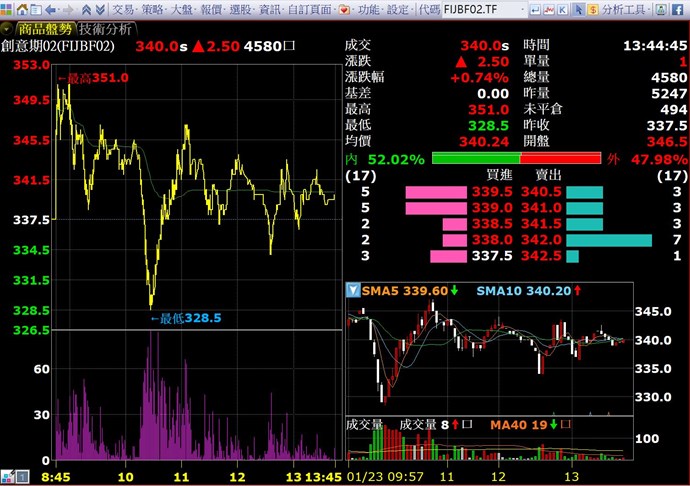Switch to the 技術分析 tab
This screenshot has height=486, width=690.
pos(105,28)
